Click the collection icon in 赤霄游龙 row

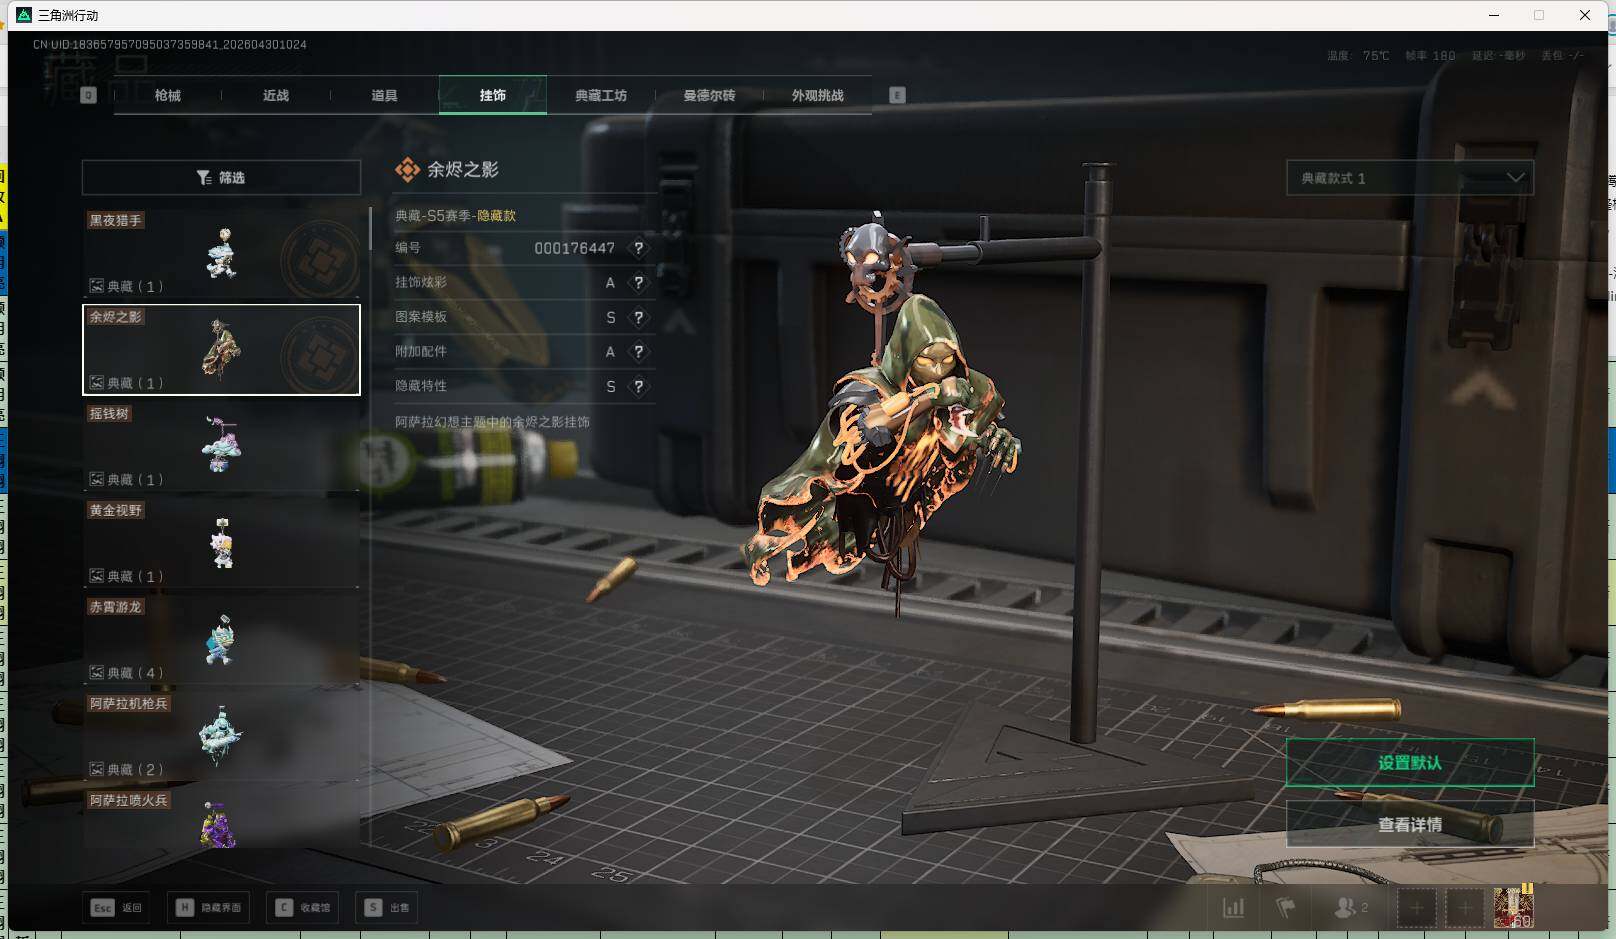click(x=96, y=673)
